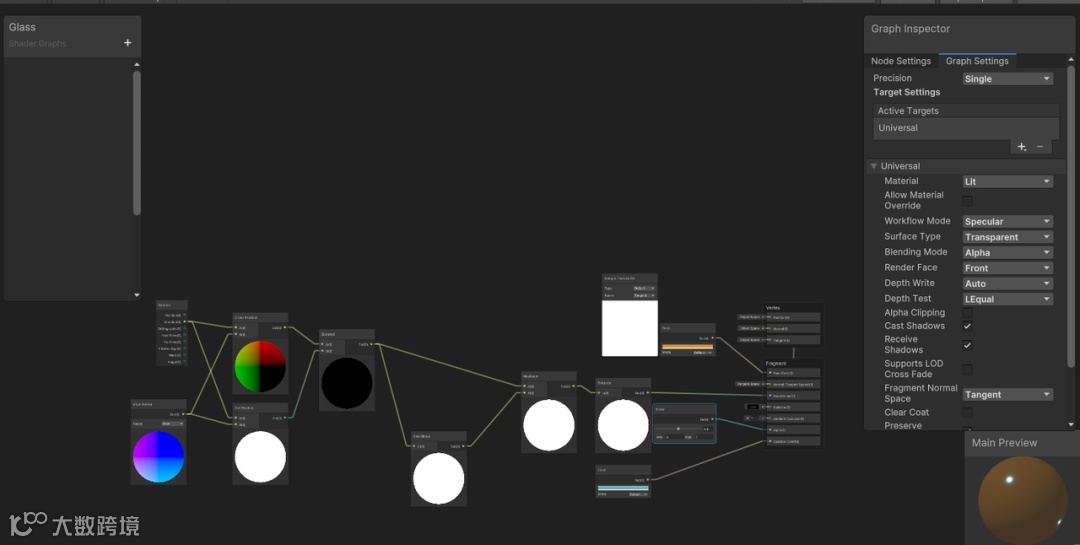This screenshot has height=545, width=1080.
Task: Click the slider track in the Slider node
Action: coord(677,429)
